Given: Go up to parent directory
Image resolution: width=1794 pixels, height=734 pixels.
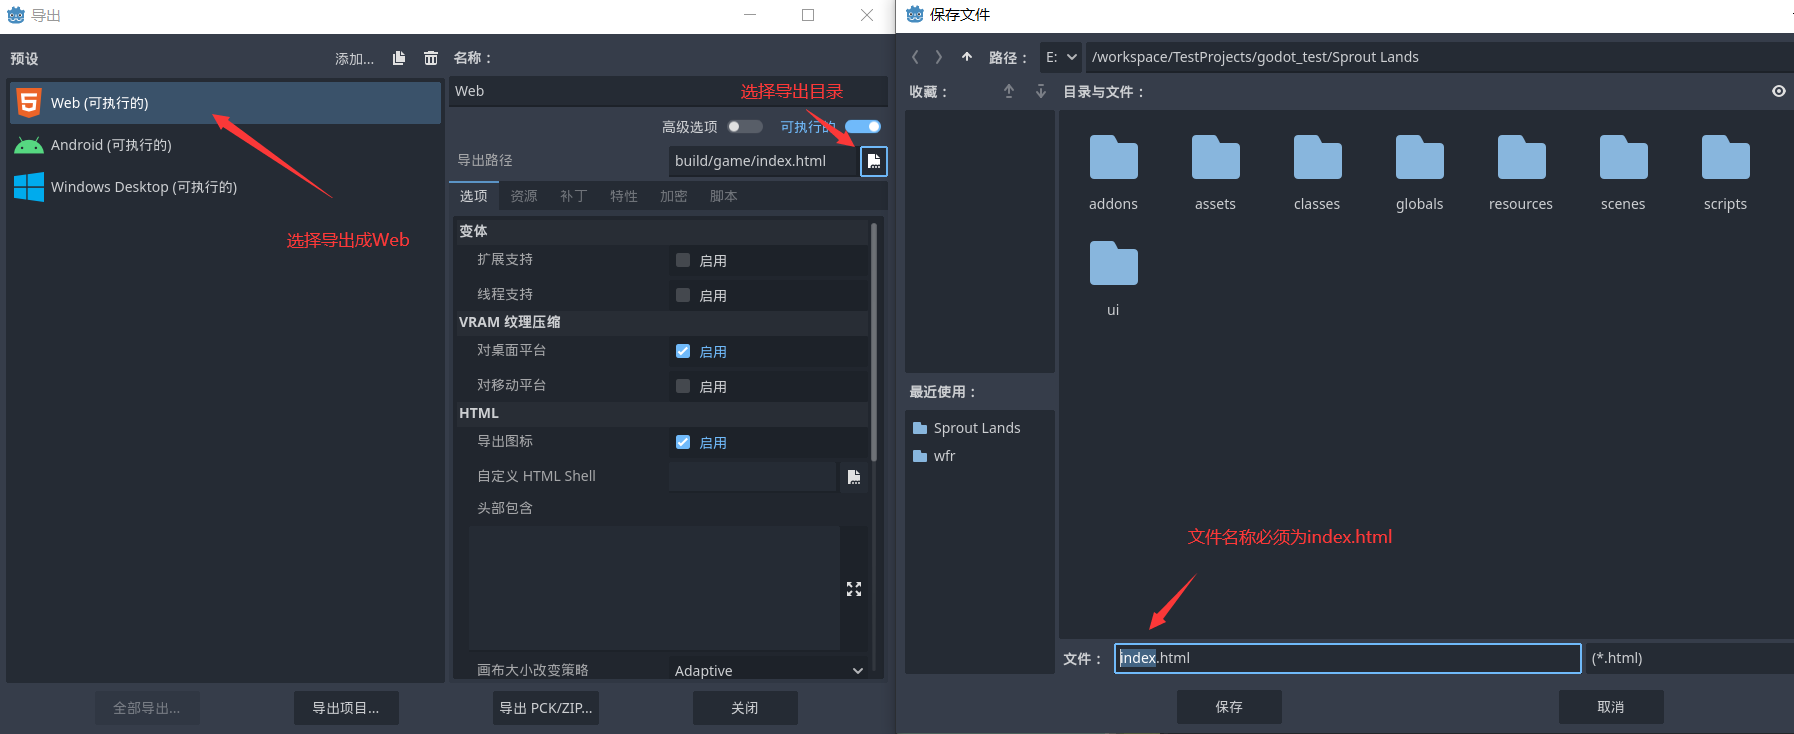Looking at the screenshot, I should pyautogui.click(x=967, y=57).
